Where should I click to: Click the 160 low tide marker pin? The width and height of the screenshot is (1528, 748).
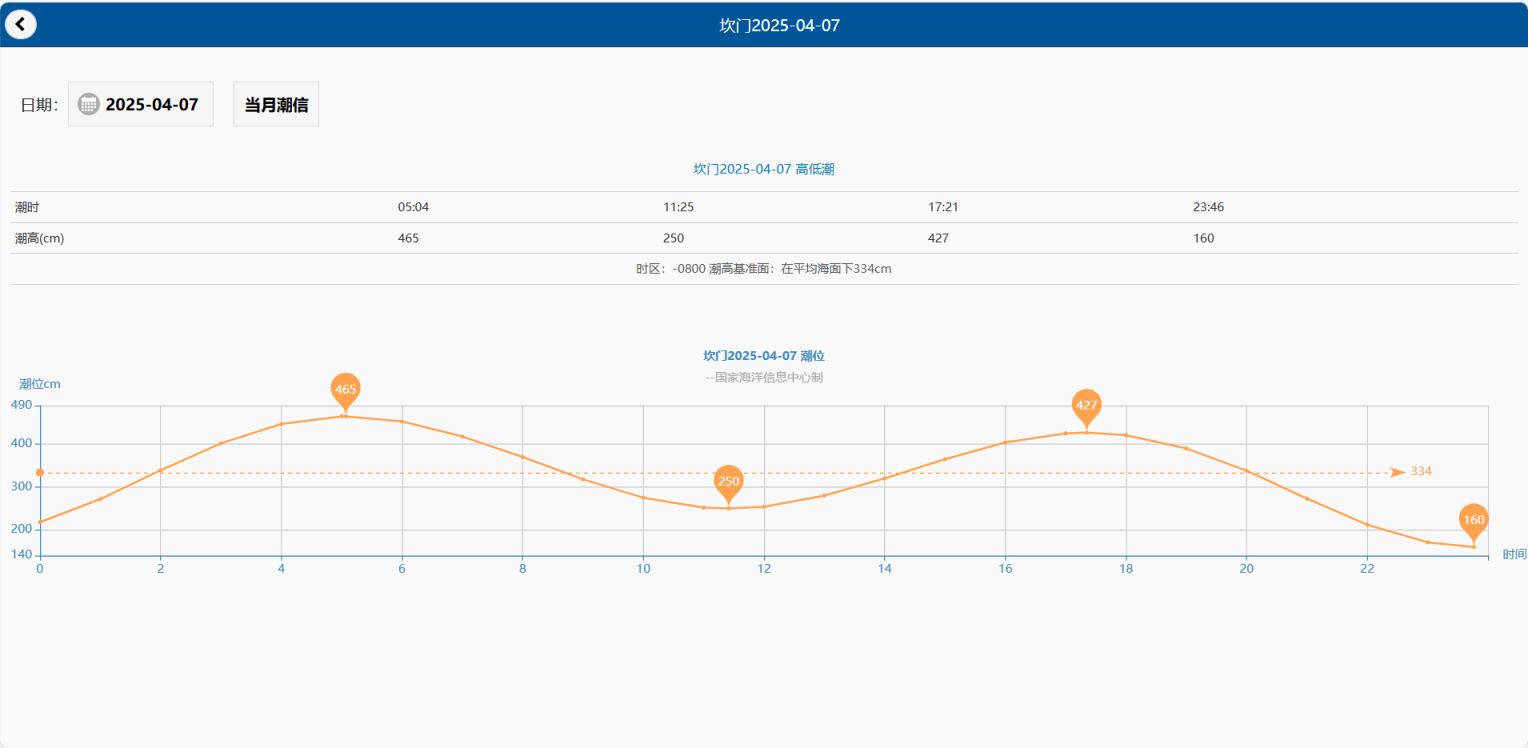[1473, 520]
